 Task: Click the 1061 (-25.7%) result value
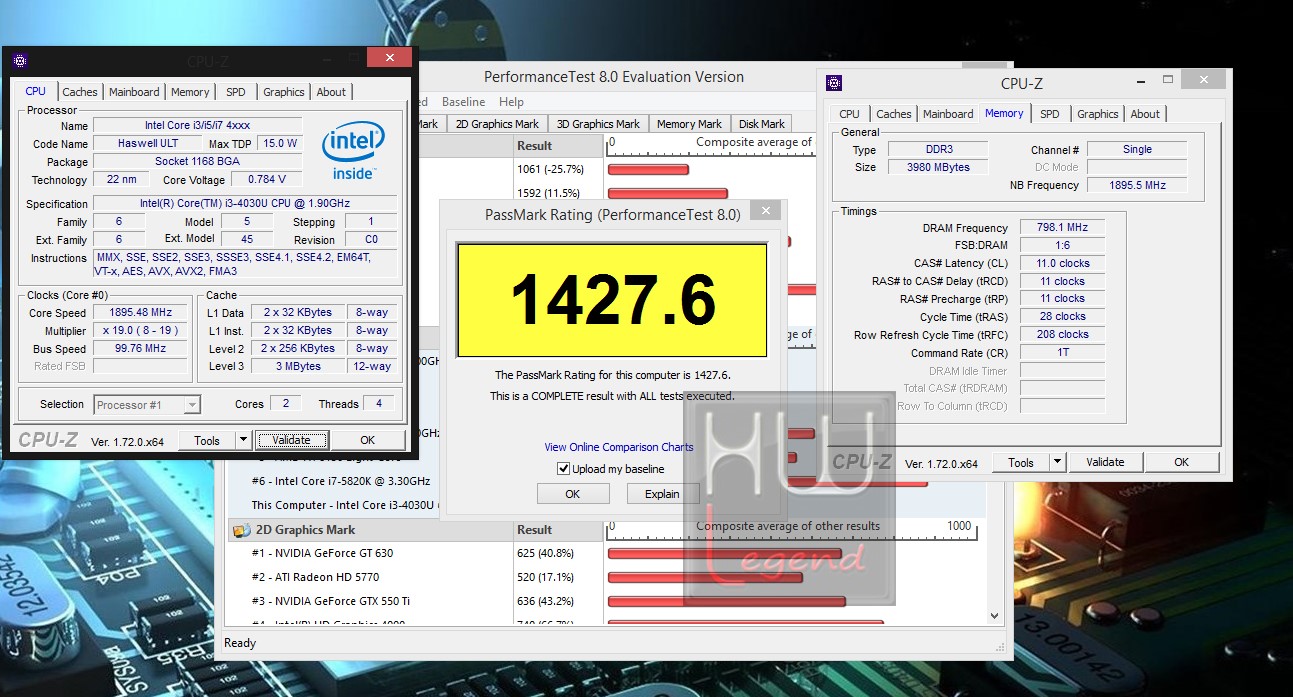pos(551,169)
